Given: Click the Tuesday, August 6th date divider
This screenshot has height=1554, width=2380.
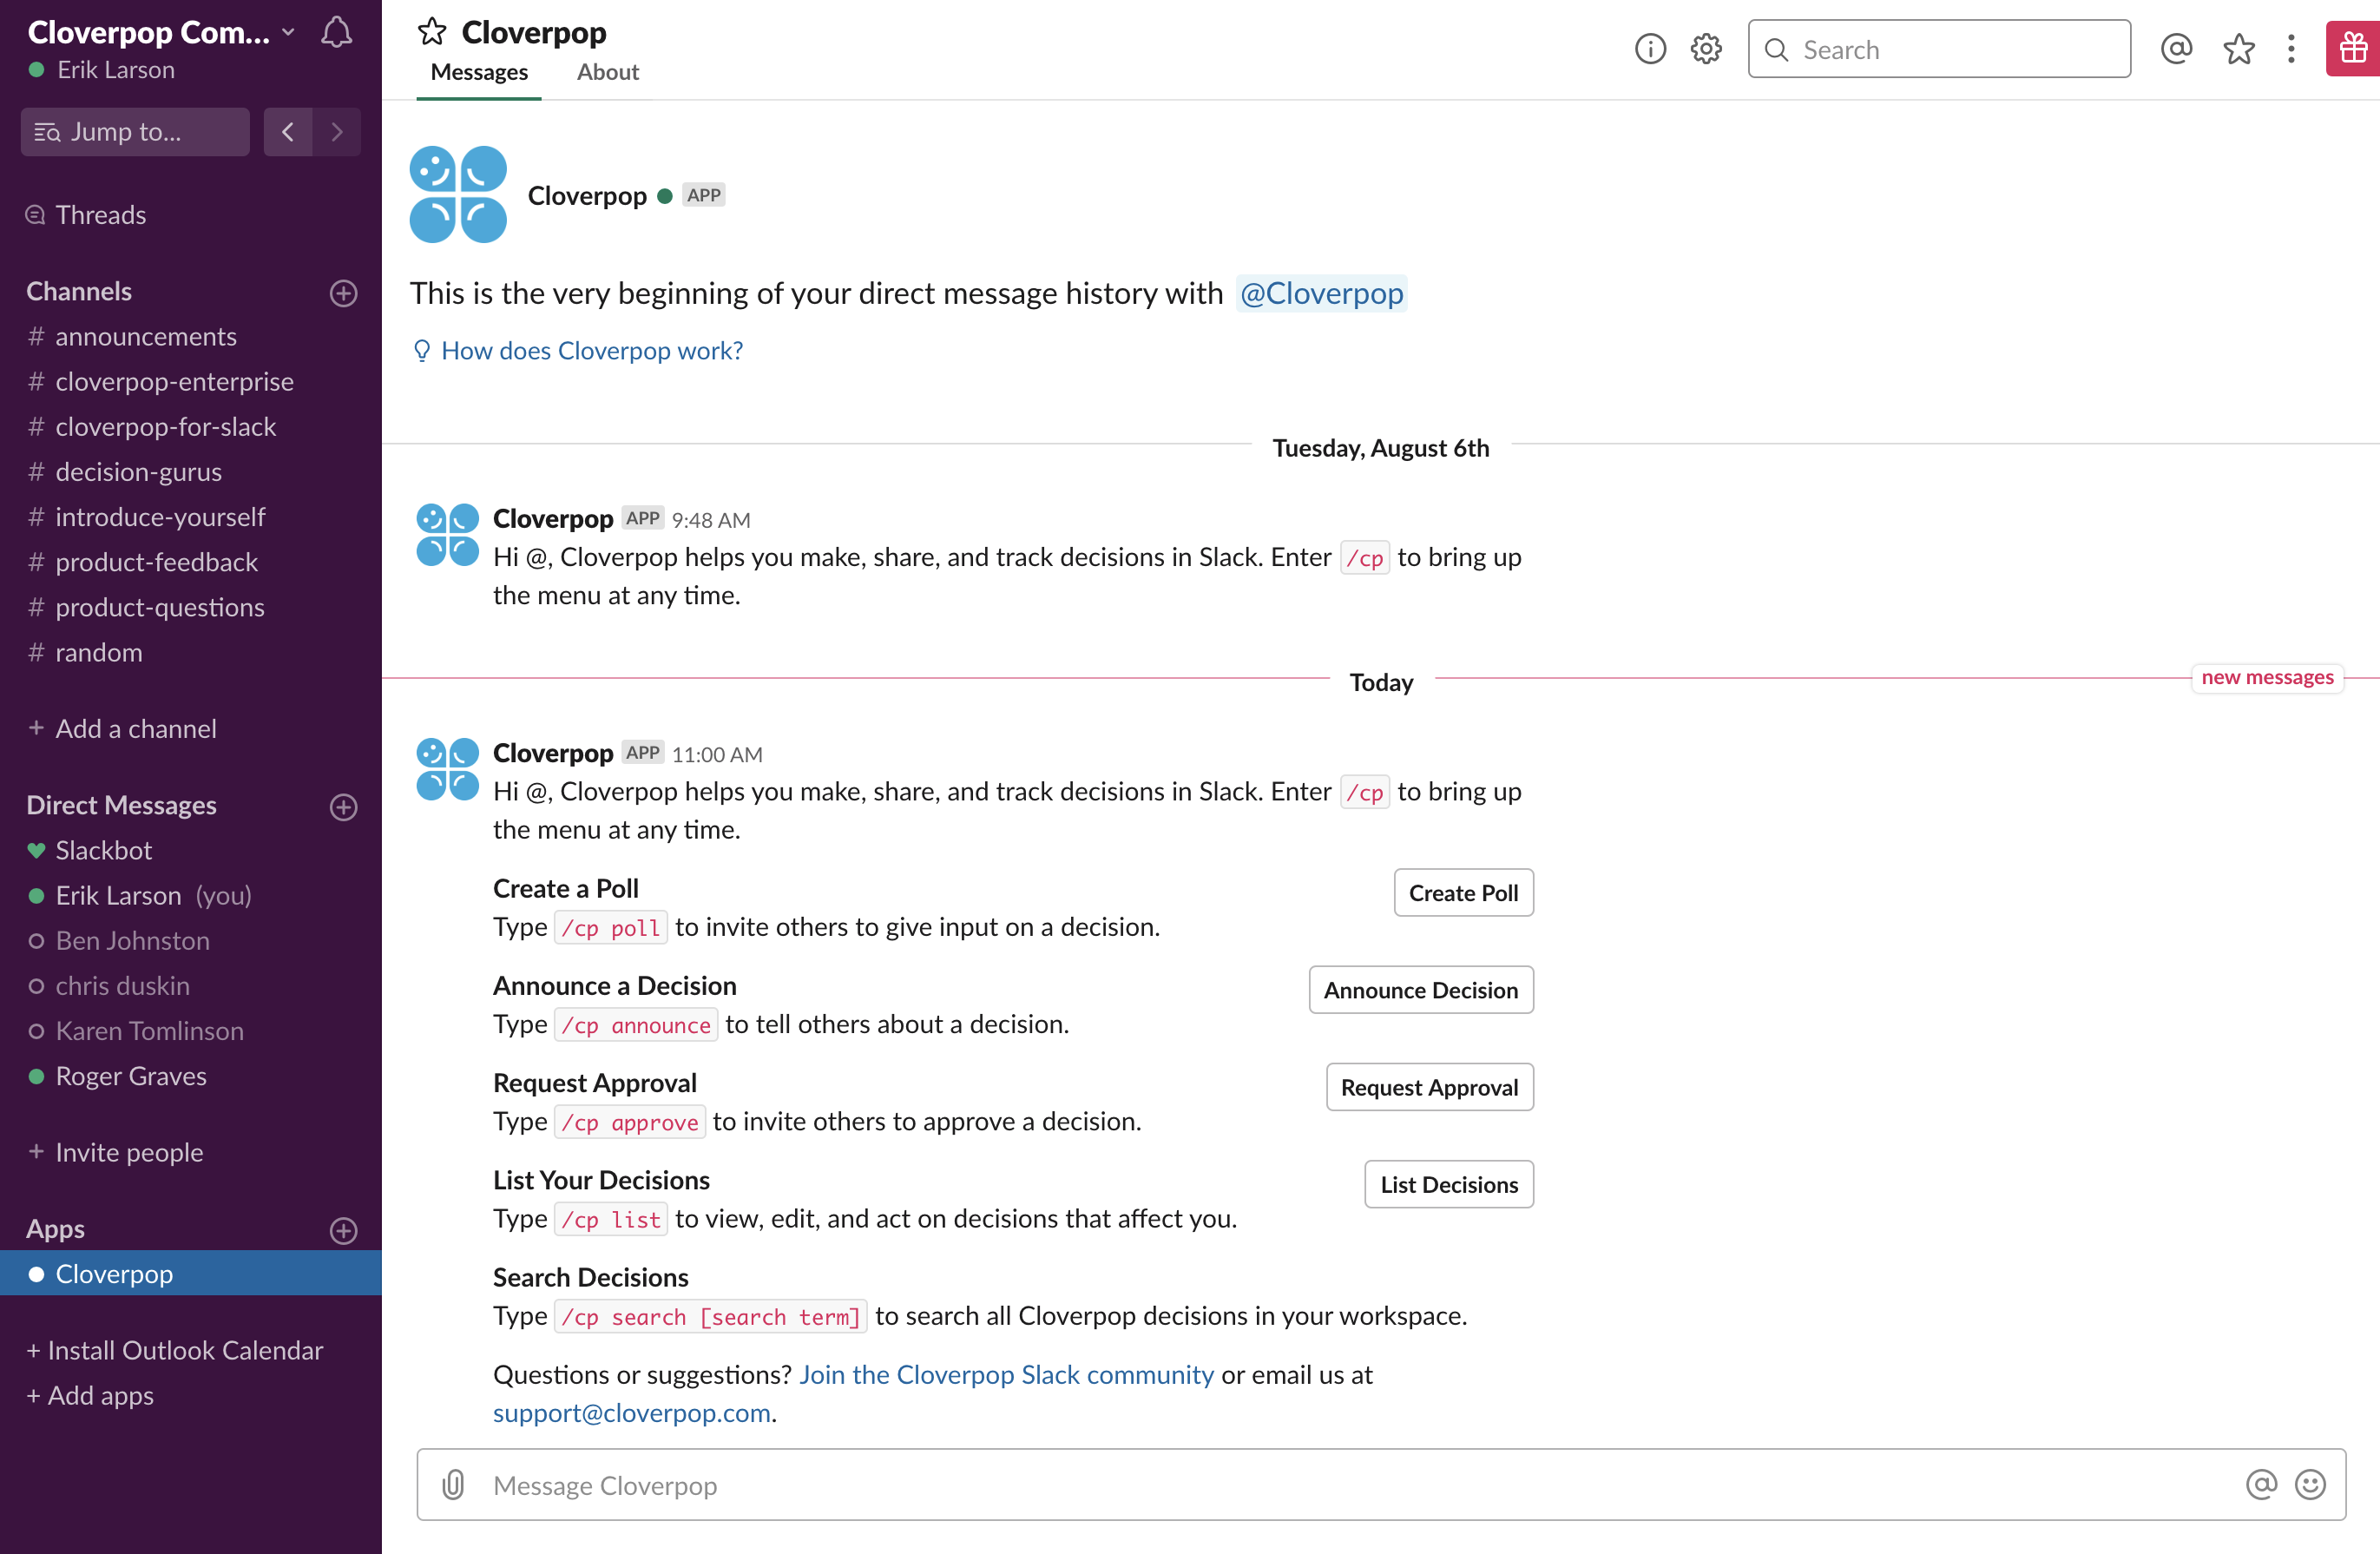Looking at the screenshot, I should click(x=1381, y=448).
